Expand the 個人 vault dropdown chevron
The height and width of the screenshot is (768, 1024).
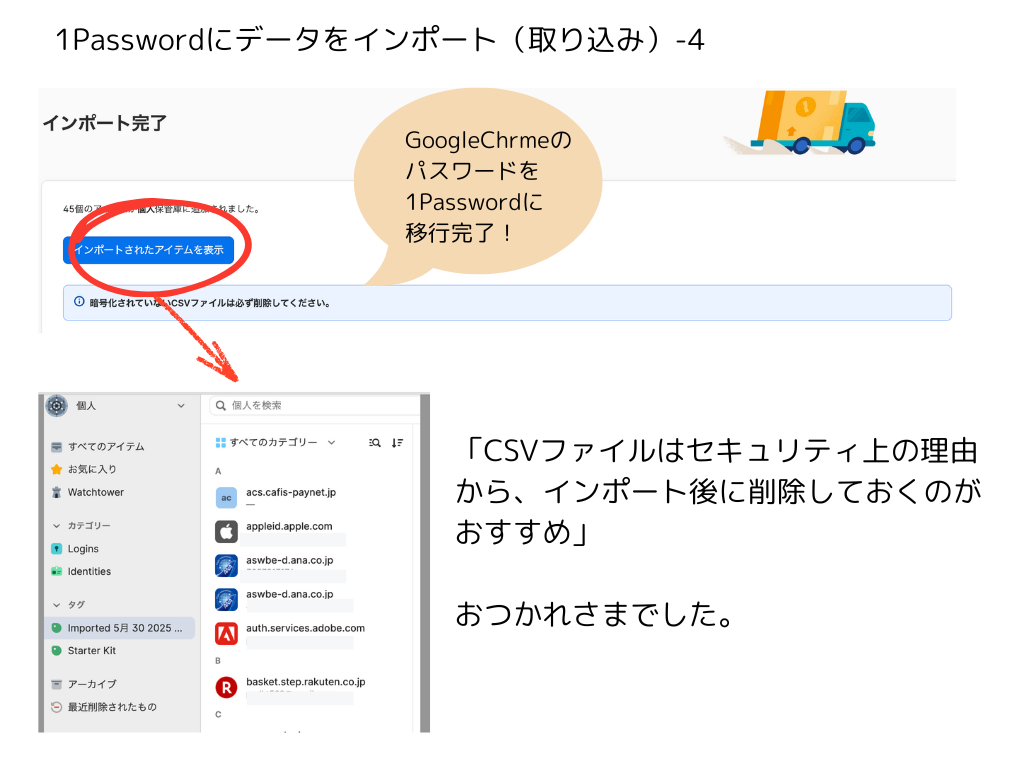[181, 406]
